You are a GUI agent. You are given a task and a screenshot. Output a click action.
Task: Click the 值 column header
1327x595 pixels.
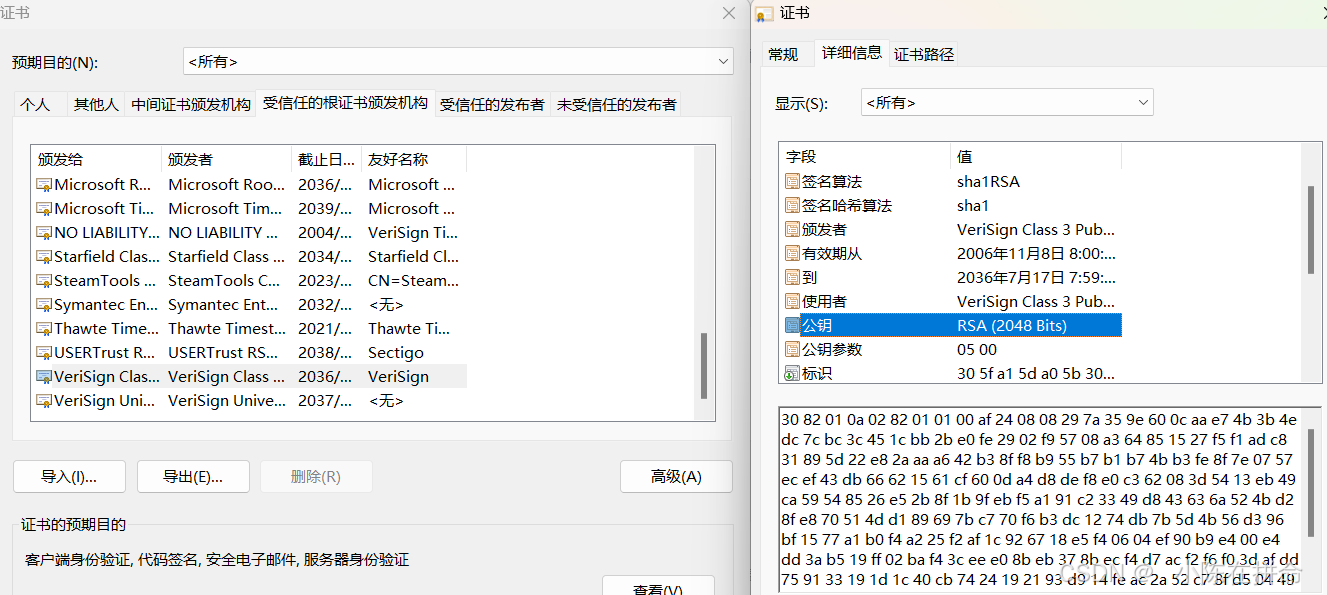click(x=1036, y=157)
